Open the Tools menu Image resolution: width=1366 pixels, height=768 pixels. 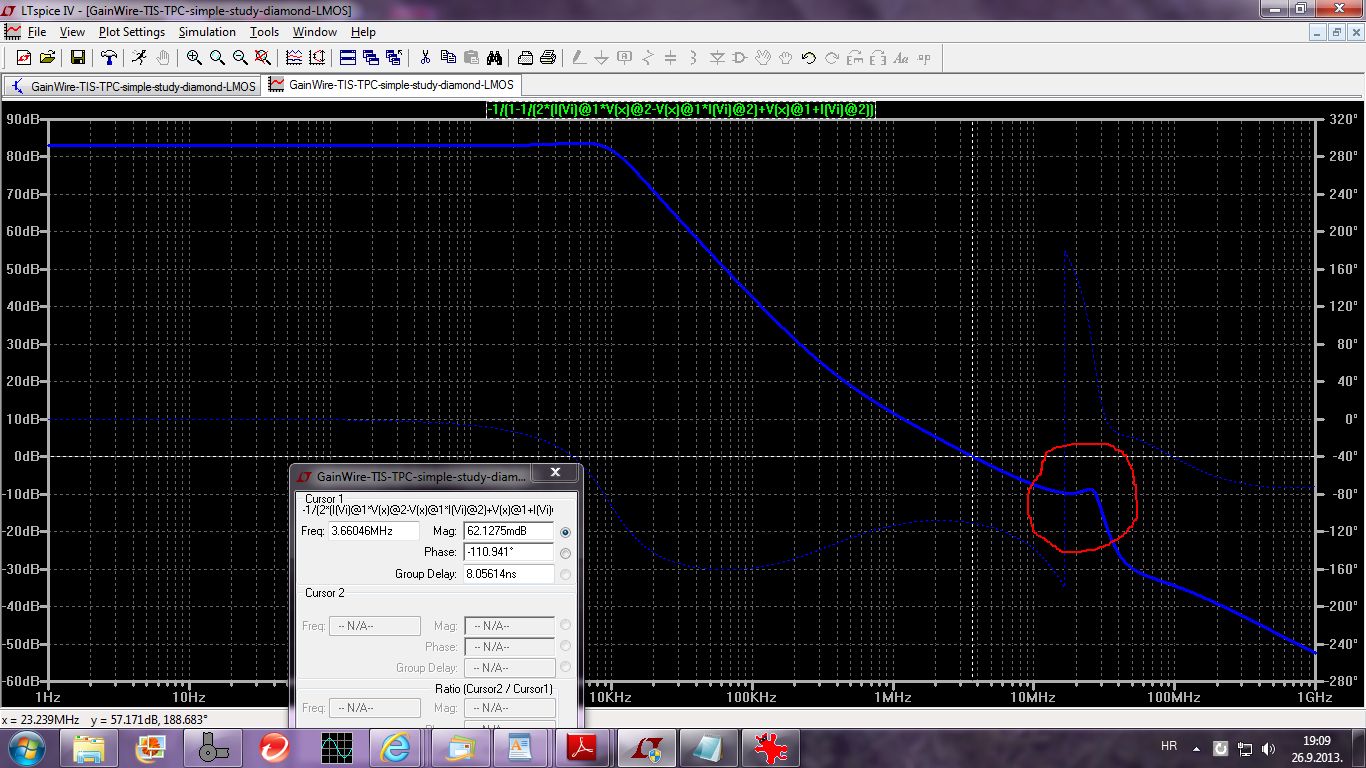(264, 32)
